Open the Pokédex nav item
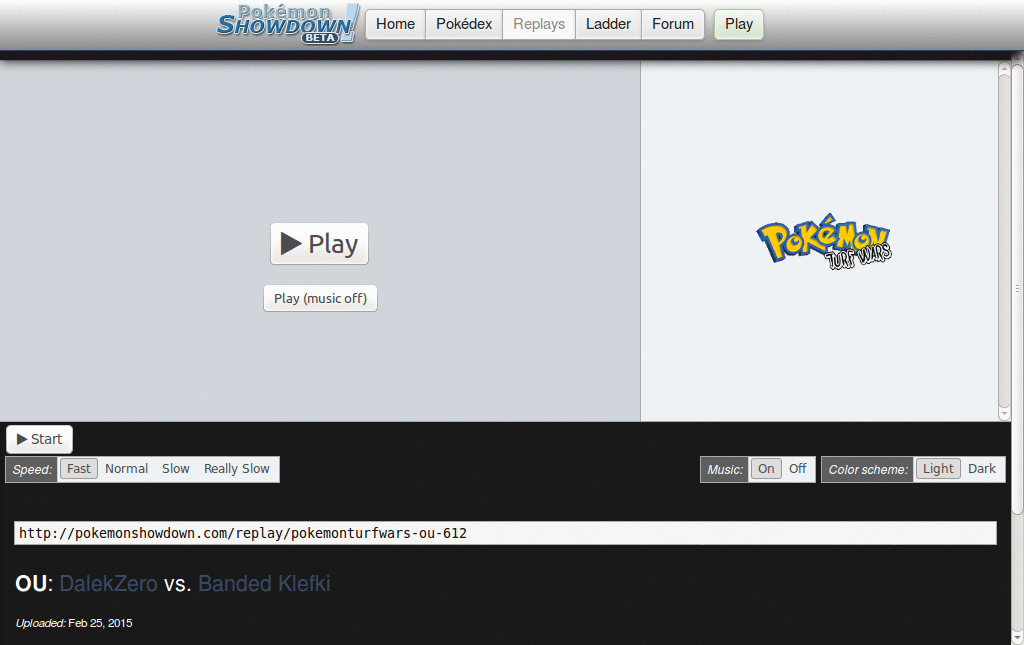Viewport: 1024px width, 645px height. click(x=464, y=24)
